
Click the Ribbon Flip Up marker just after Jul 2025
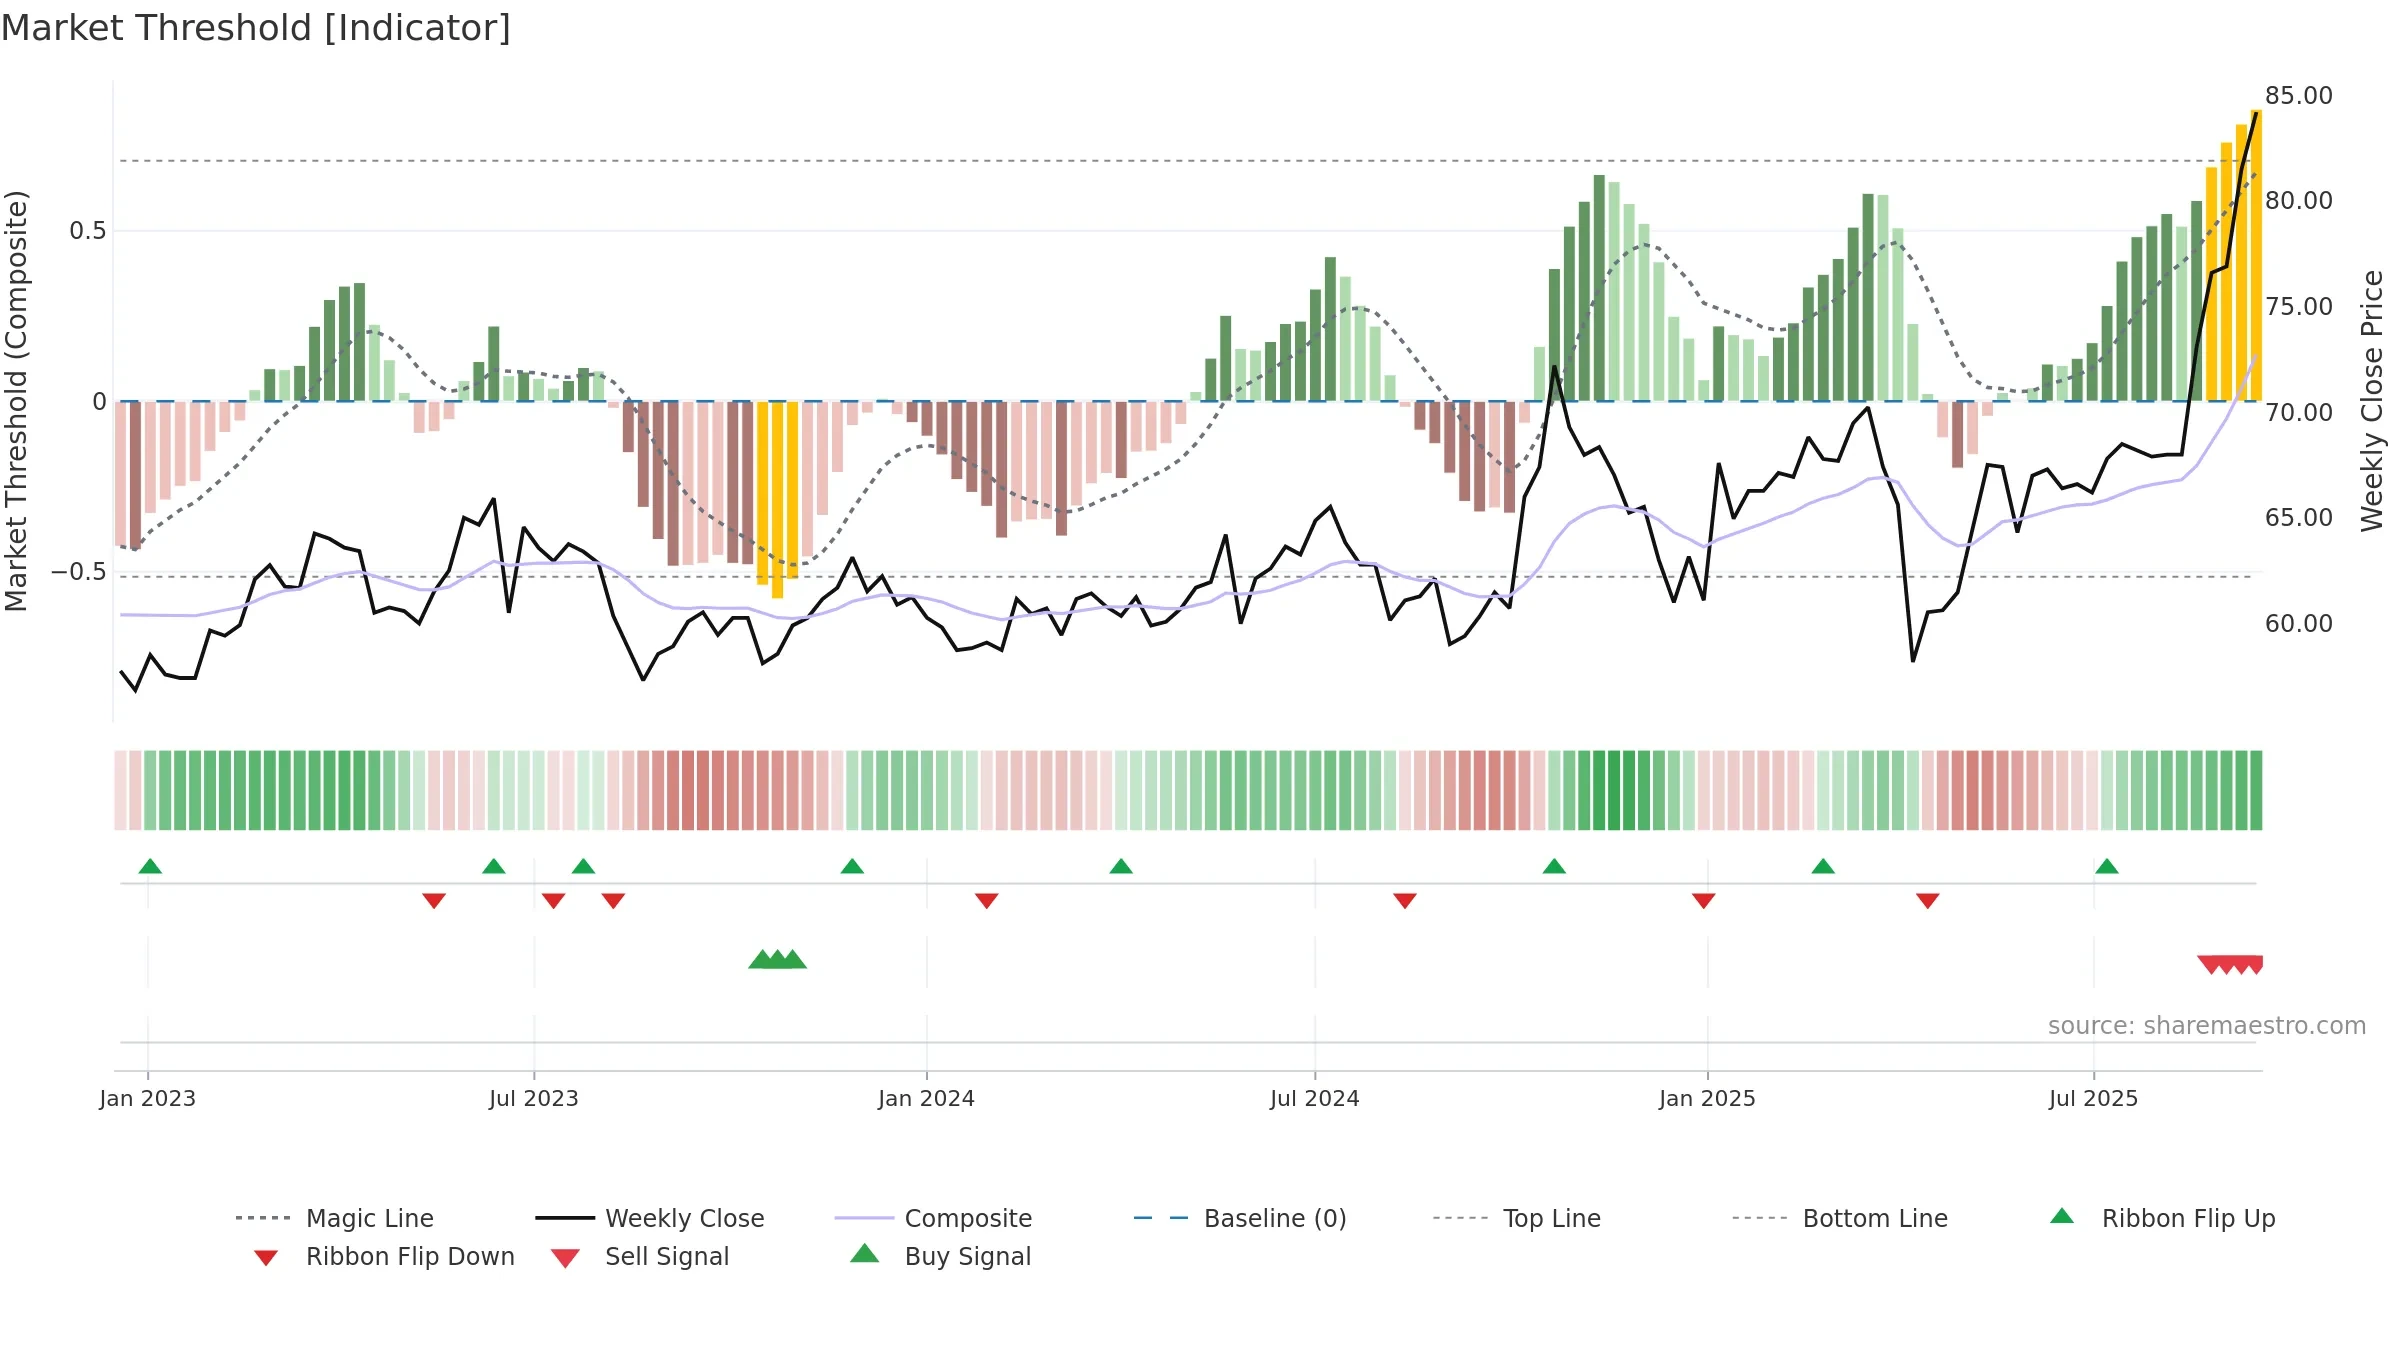pyautogui.click(x=2107, y=866)
